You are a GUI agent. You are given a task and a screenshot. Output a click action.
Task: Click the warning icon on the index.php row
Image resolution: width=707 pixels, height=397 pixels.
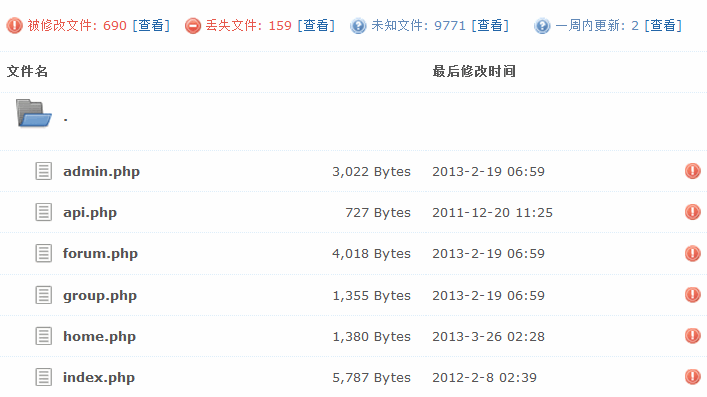[x=693, y=377]
